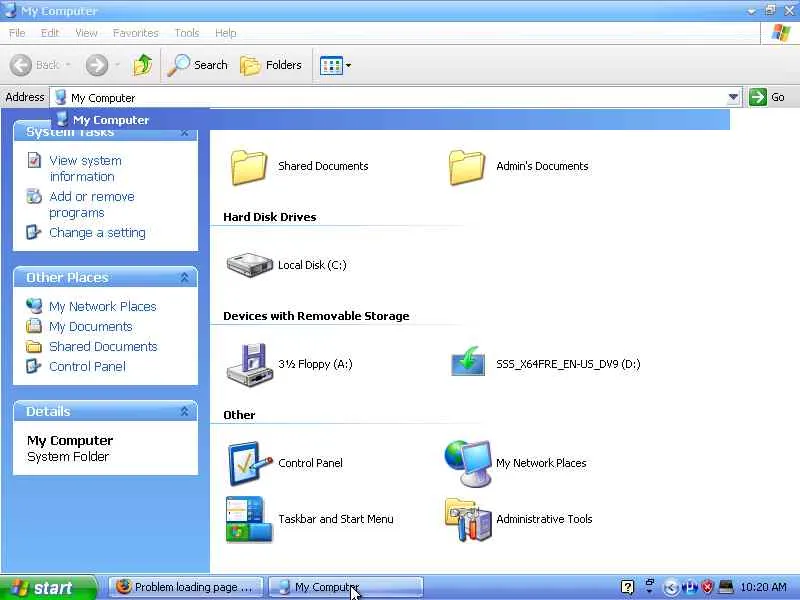This screenshot has height=600, width=800.
Task: Click the Administrative Tools label
Action: (544, 519)
